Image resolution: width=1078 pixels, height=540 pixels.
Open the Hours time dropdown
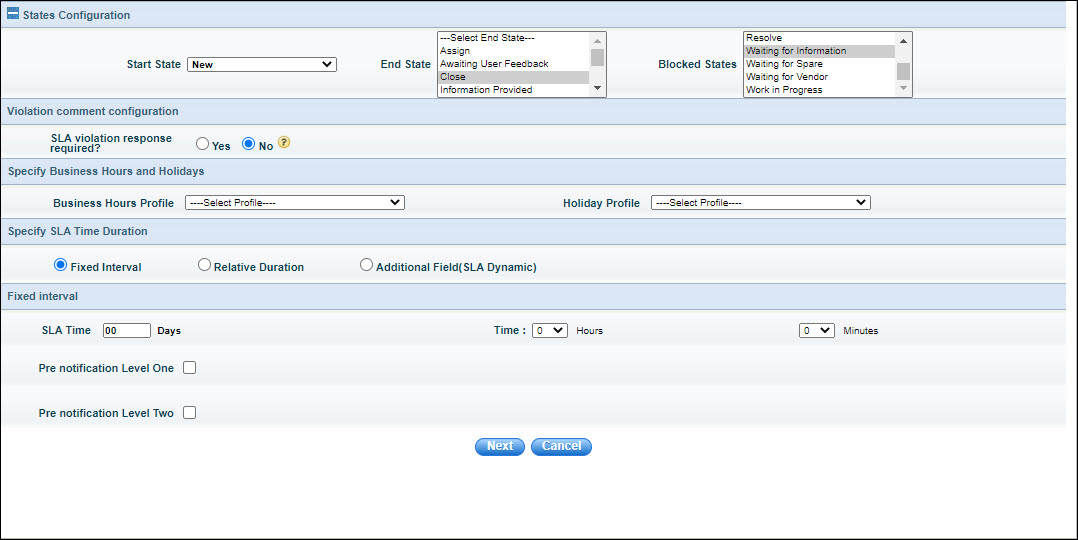[550, 330]
